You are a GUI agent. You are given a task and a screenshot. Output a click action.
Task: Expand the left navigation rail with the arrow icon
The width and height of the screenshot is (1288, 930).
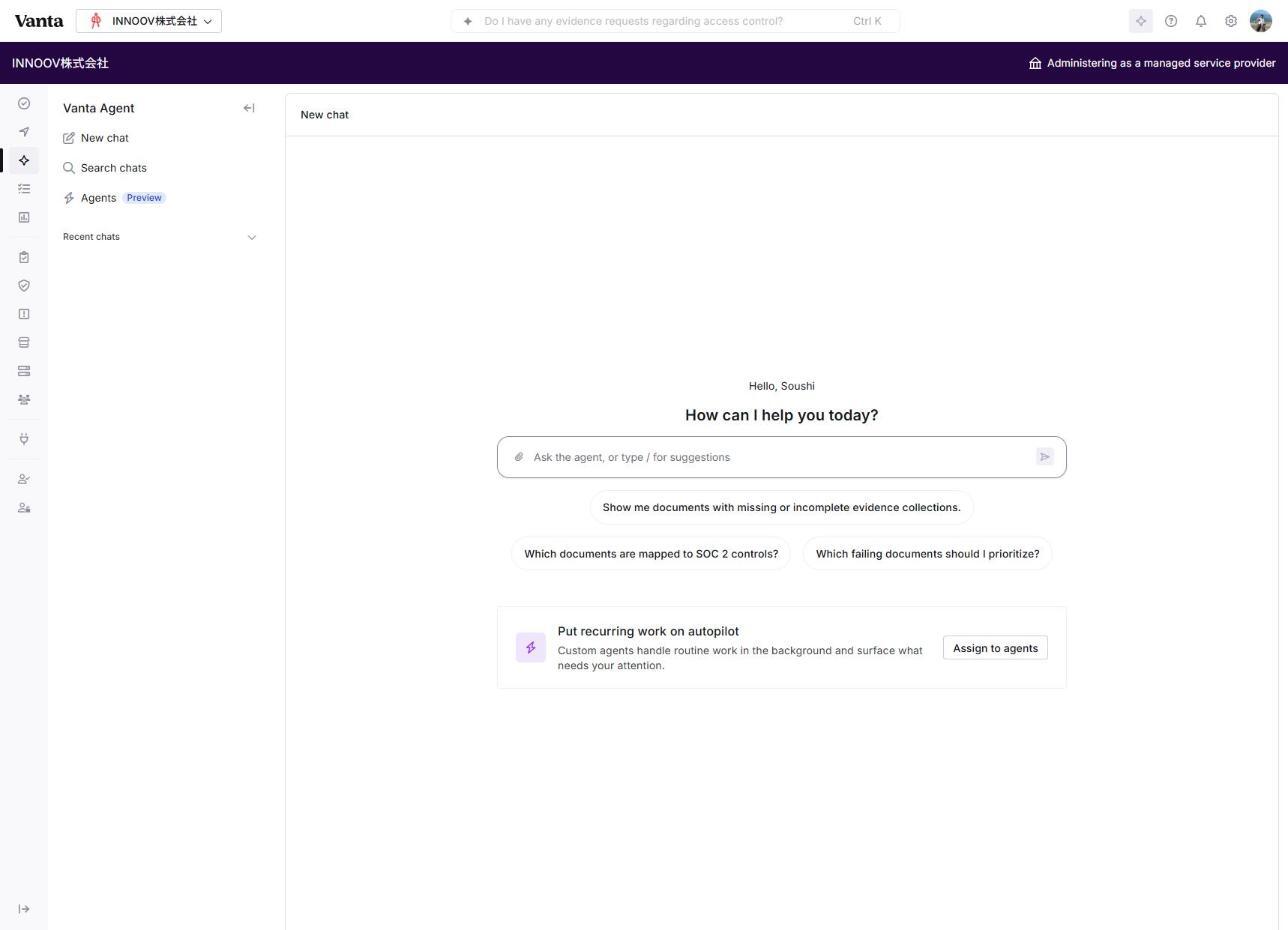click(x=24, y=909)
